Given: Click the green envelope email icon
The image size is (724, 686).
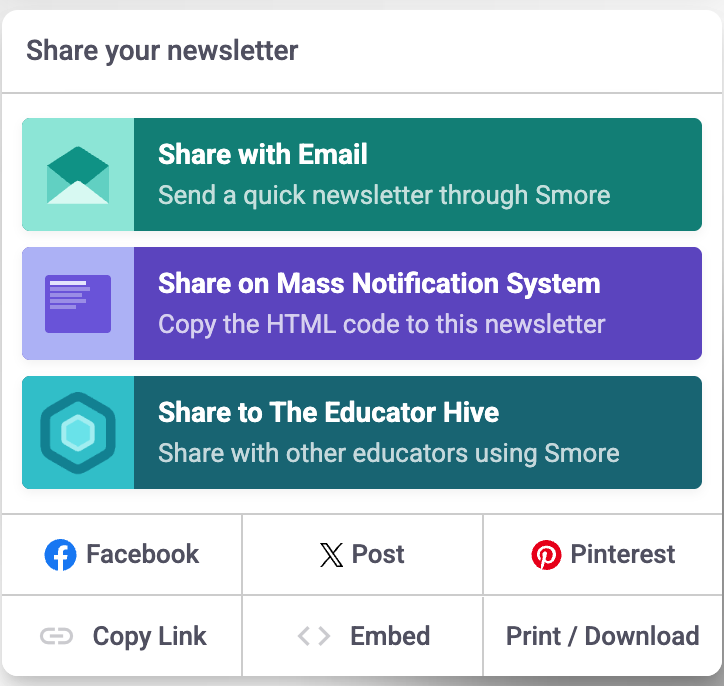Looking at the screenshot, I should pyautogui.click(x=78, y=175).
